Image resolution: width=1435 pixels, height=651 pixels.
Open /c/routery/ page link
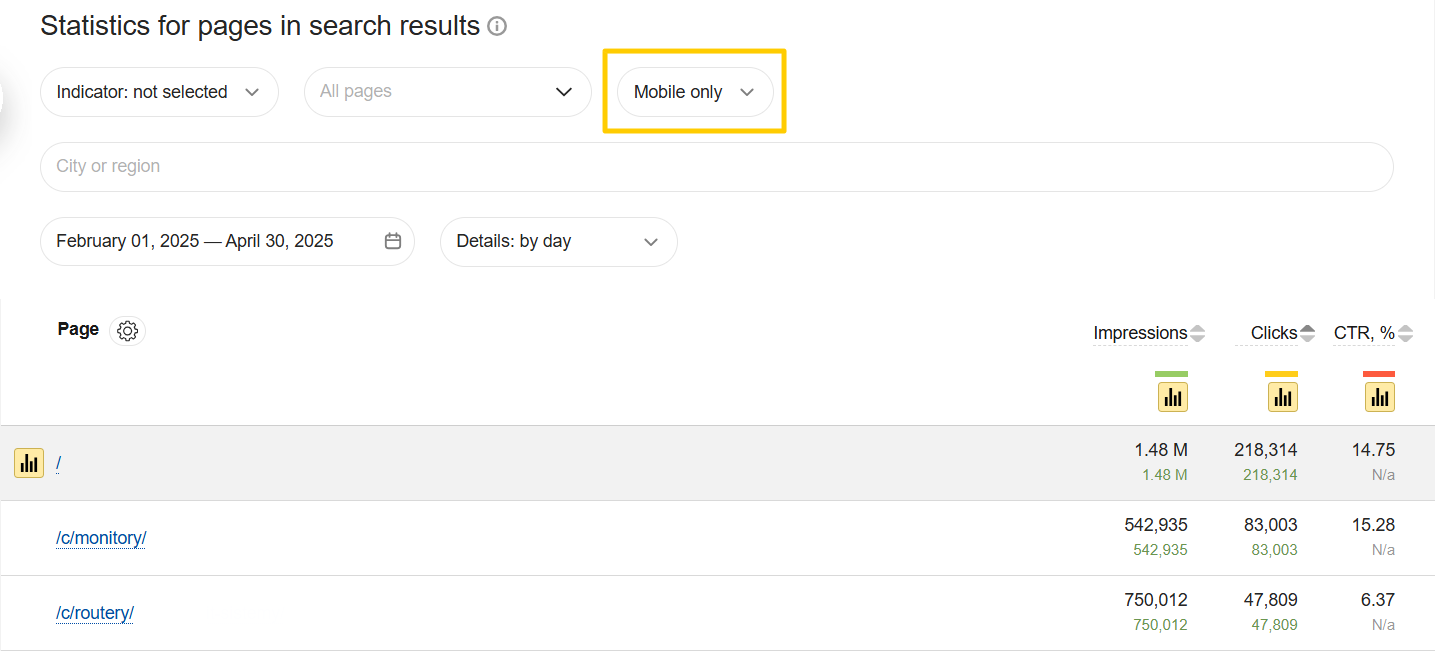pos(95,613)
